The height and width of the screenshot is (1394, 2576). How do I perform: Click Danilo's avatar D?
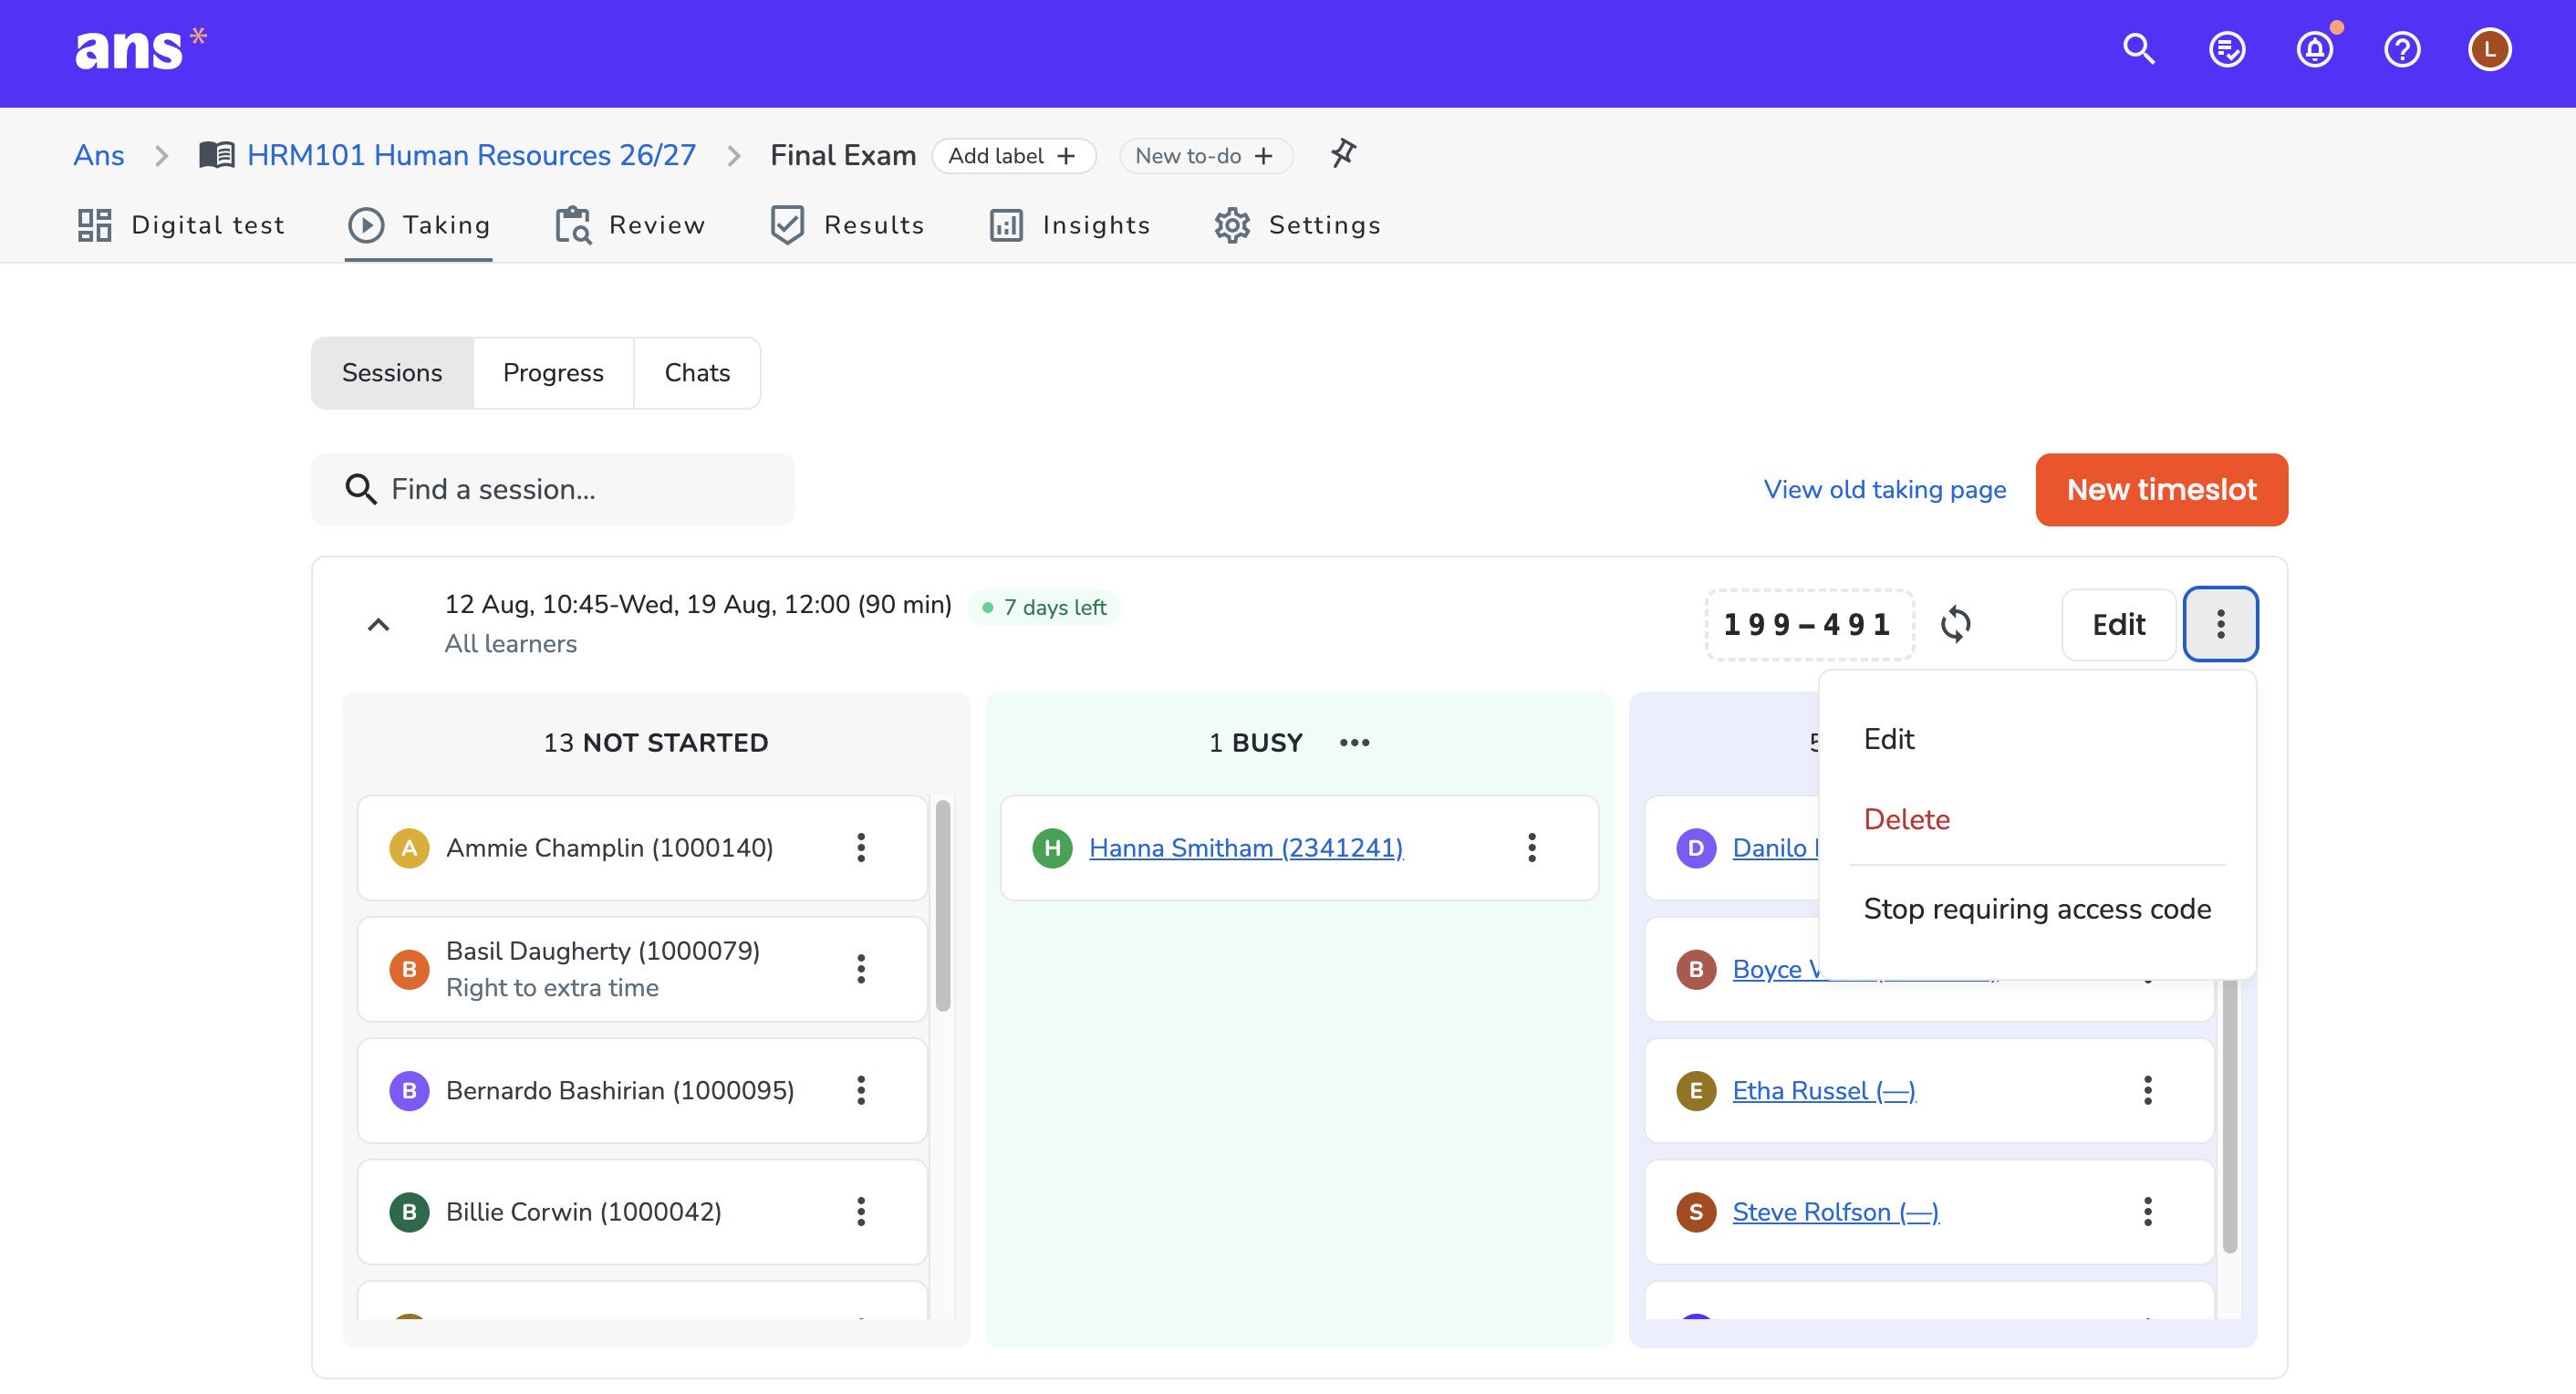coord(1696,848)
